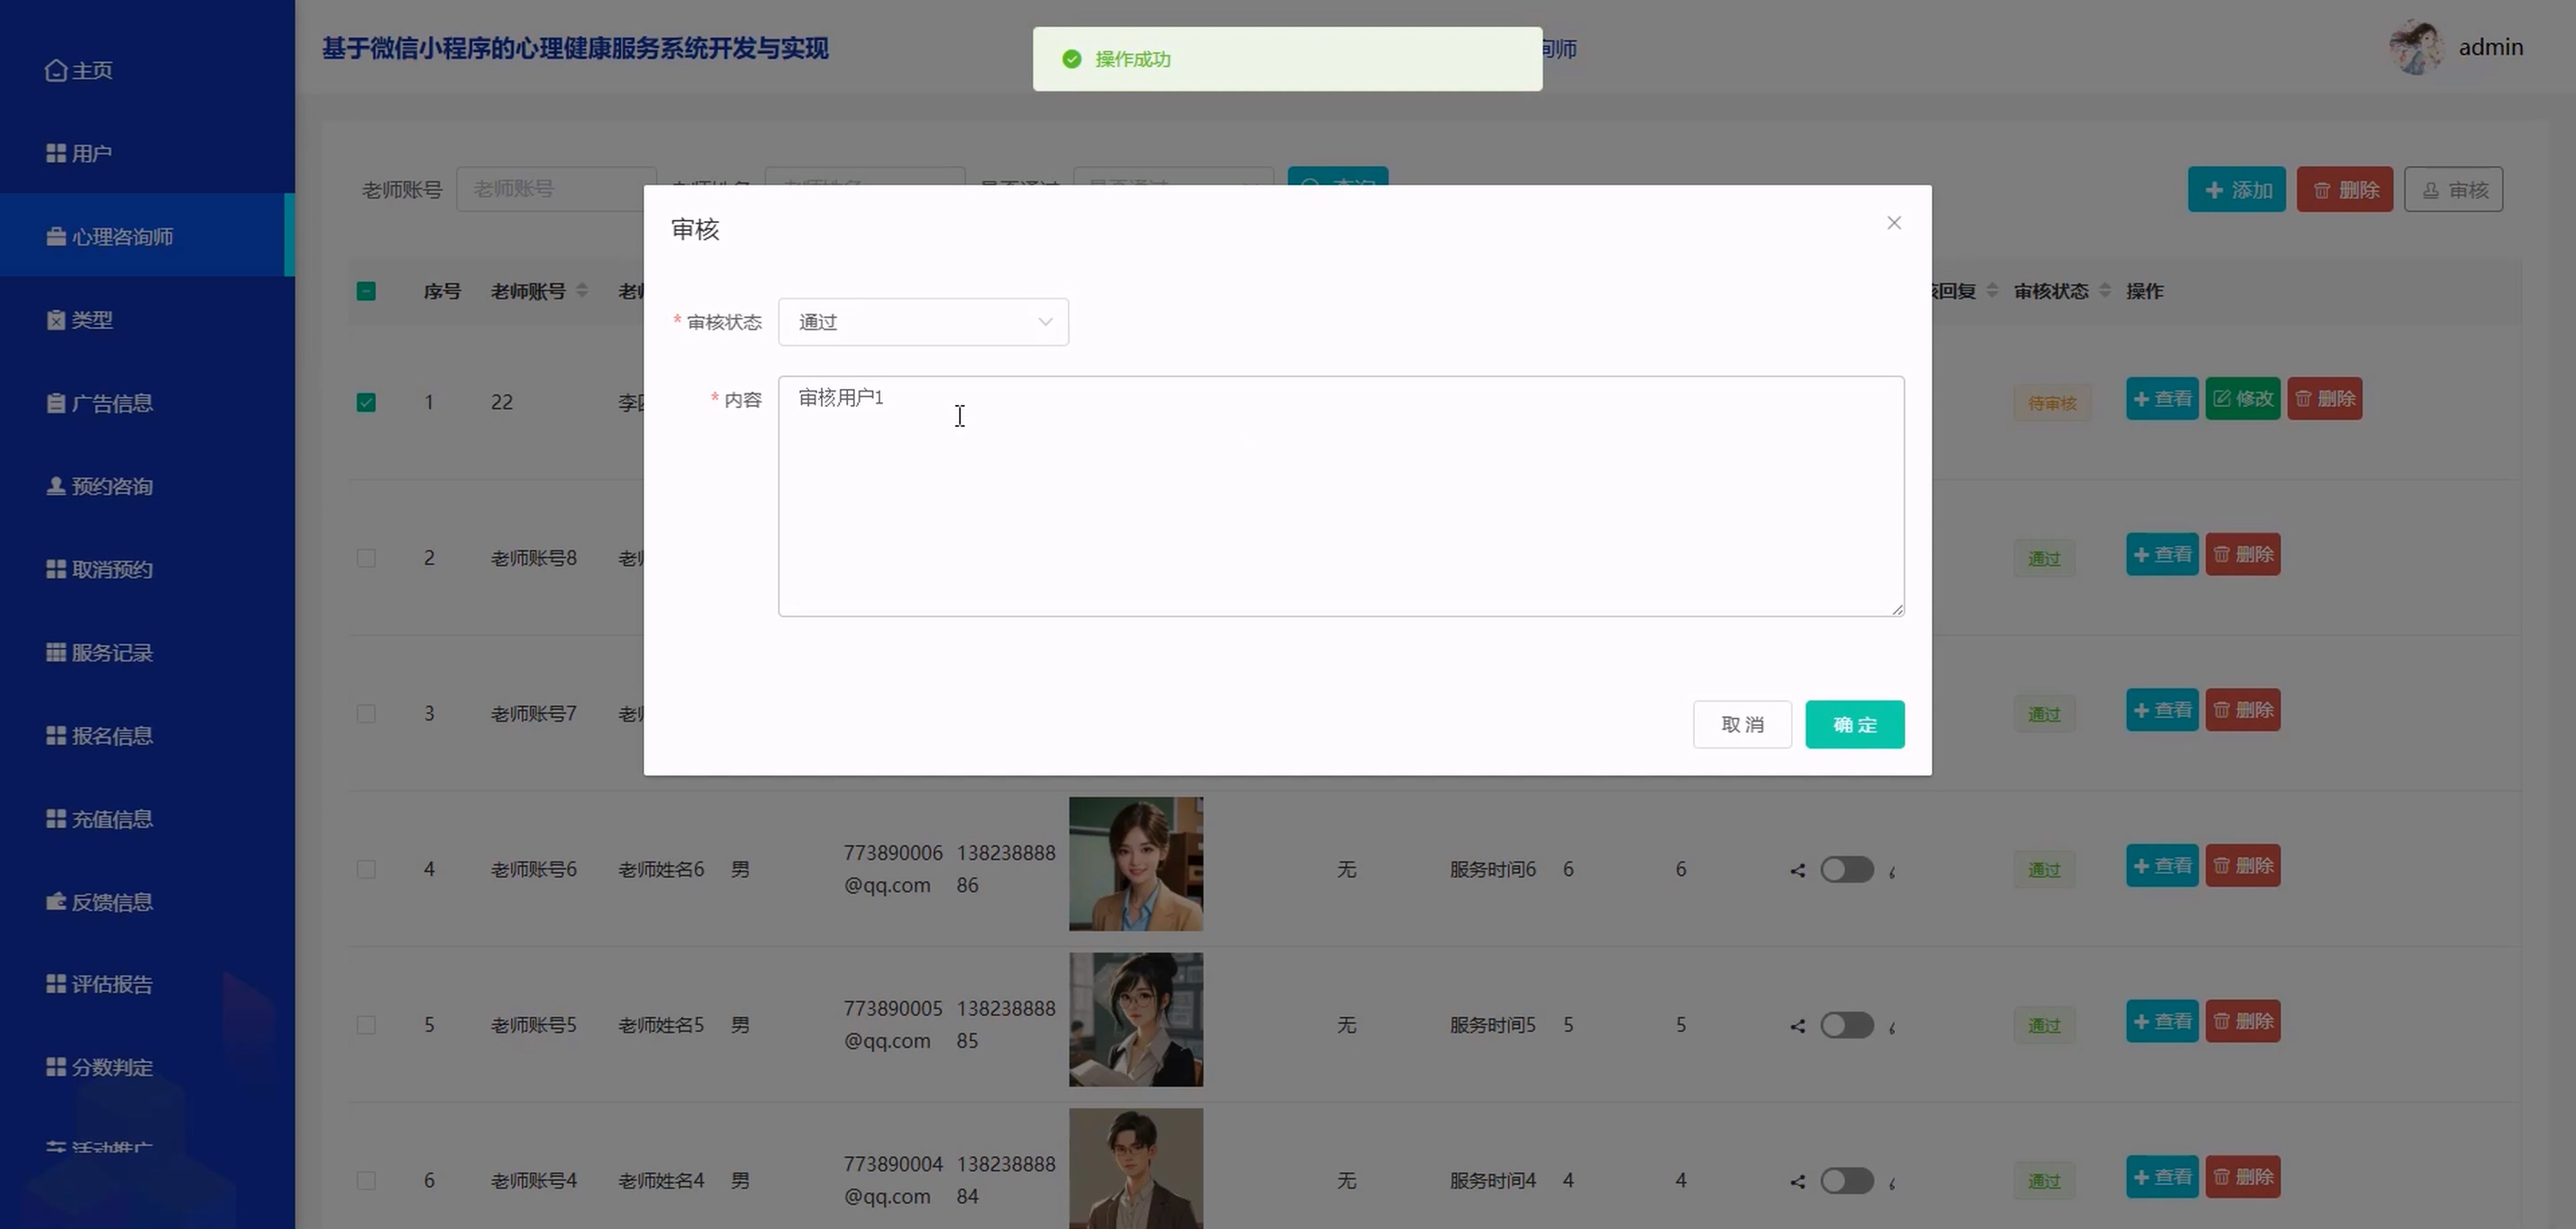Check the checkbox for row 5
The image size is (2576, 1229).
tap(366, 1025)
